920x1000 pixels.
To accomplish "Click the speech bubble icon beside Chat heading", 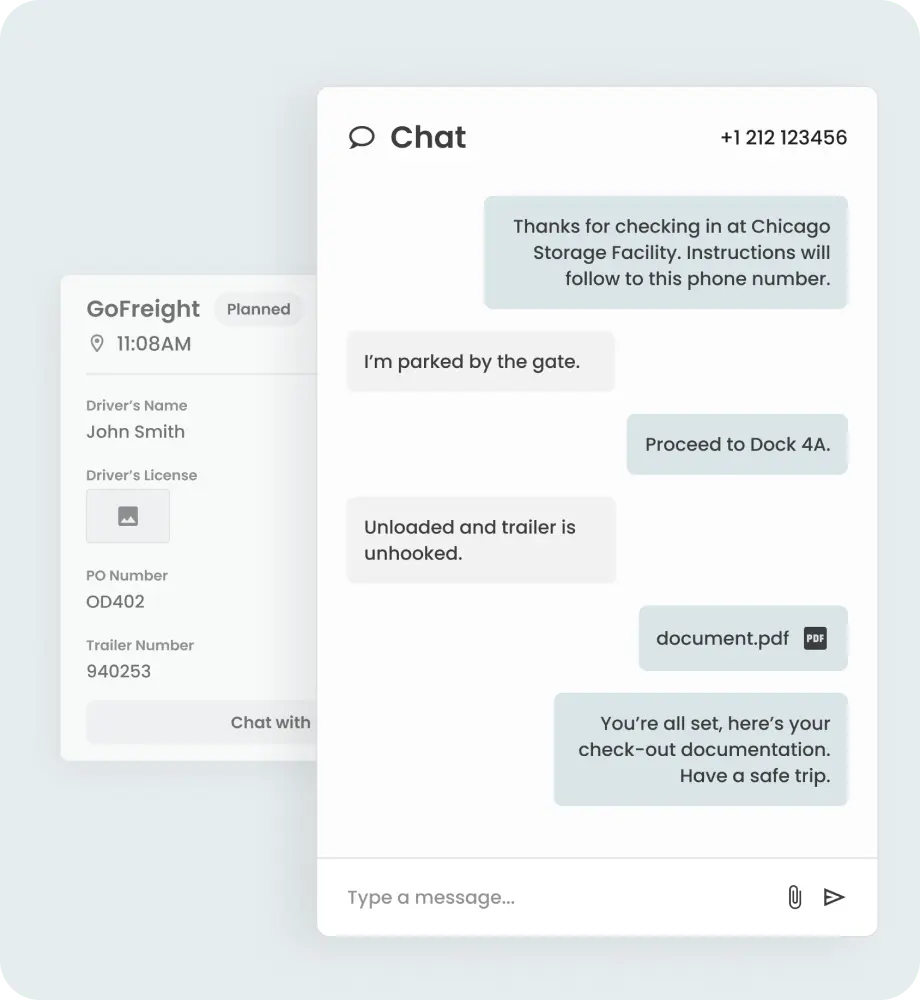I will point(361,138).
